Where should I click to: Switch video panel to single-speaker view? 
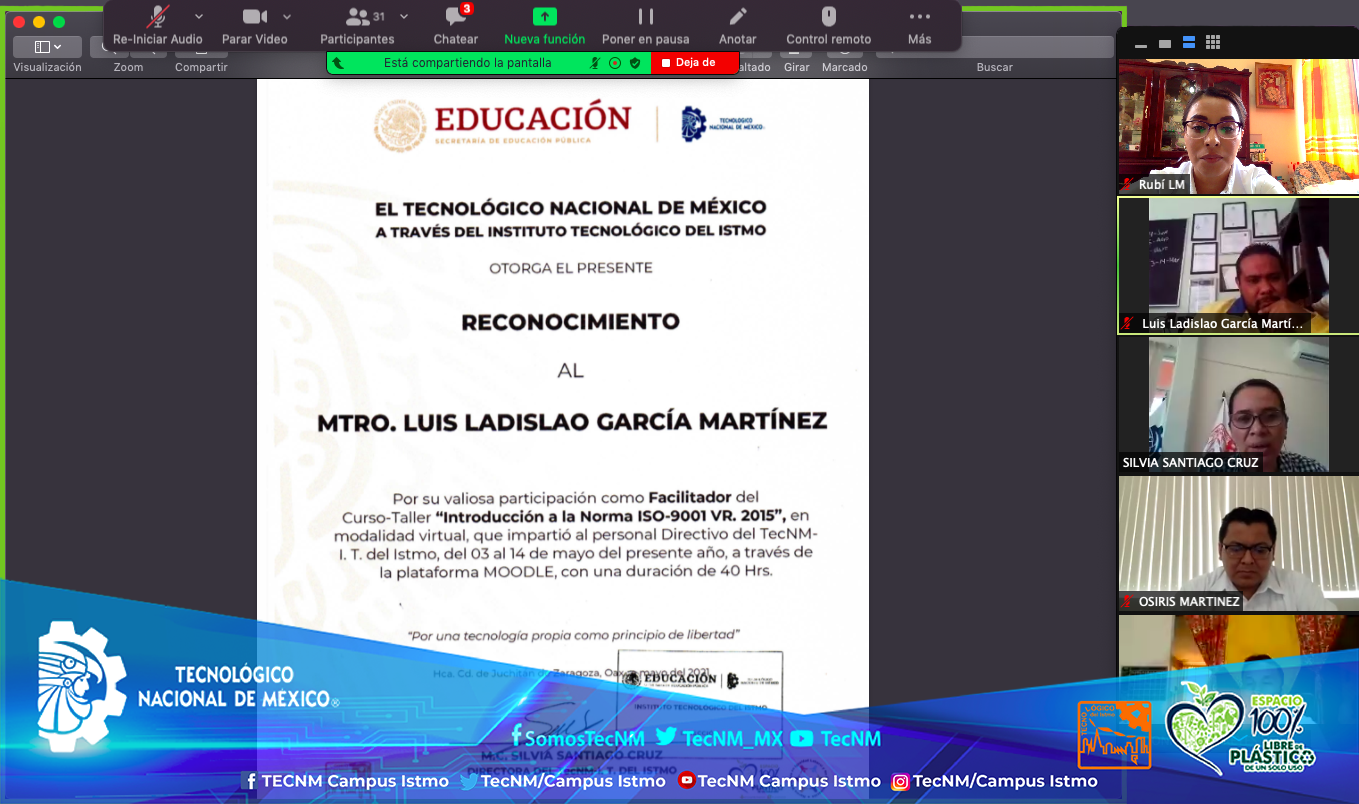(1164, 43)
